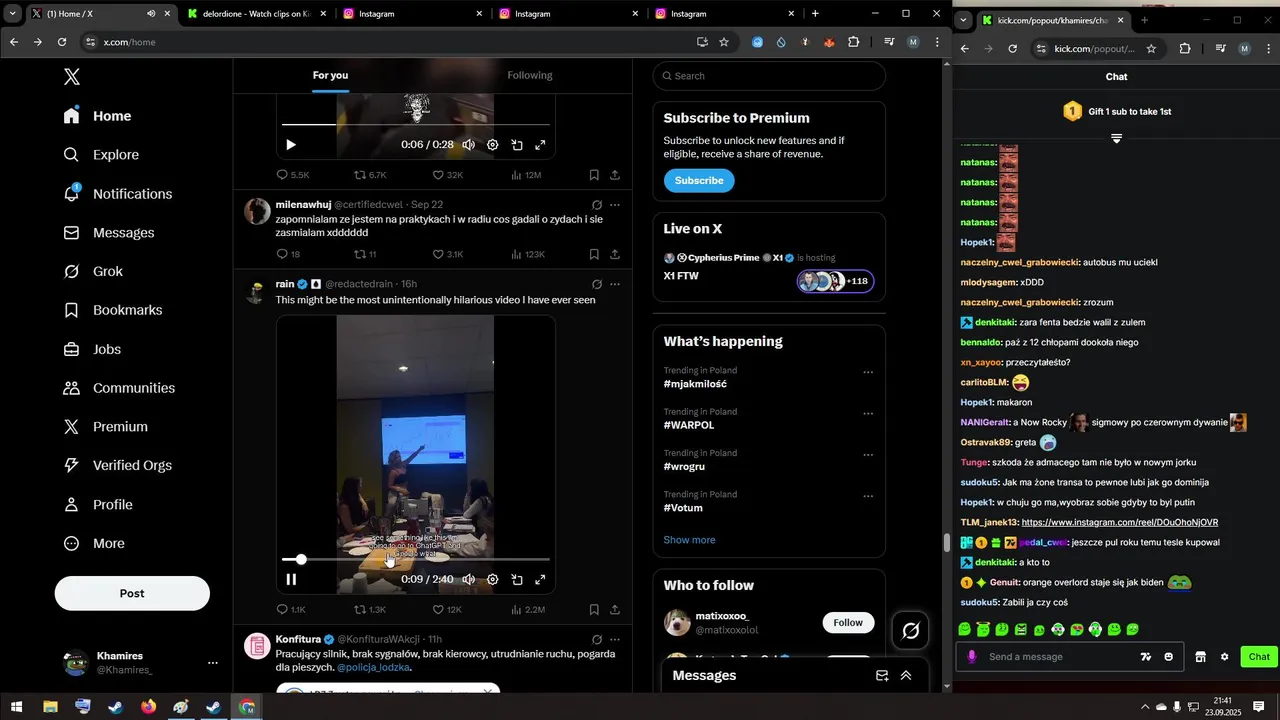Open #mjakmiłość trend options

pyautogui.click(x=868, y=372)
